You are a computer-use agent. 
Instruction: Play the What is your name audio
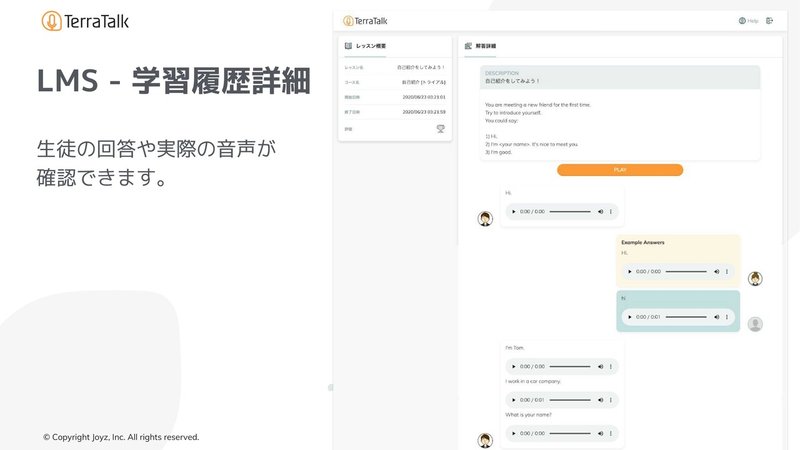[x=513, y=434]
